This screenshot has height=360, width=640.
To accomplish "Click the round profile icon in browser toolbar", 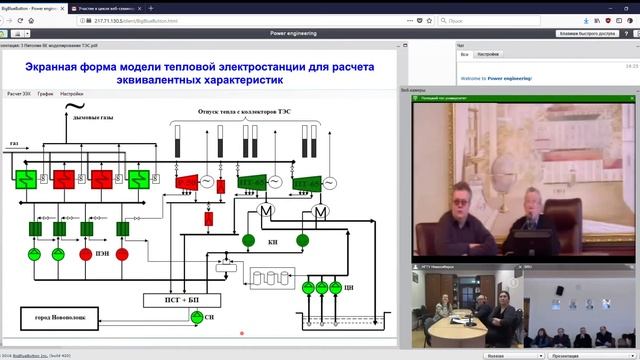I will click(630, 20).
